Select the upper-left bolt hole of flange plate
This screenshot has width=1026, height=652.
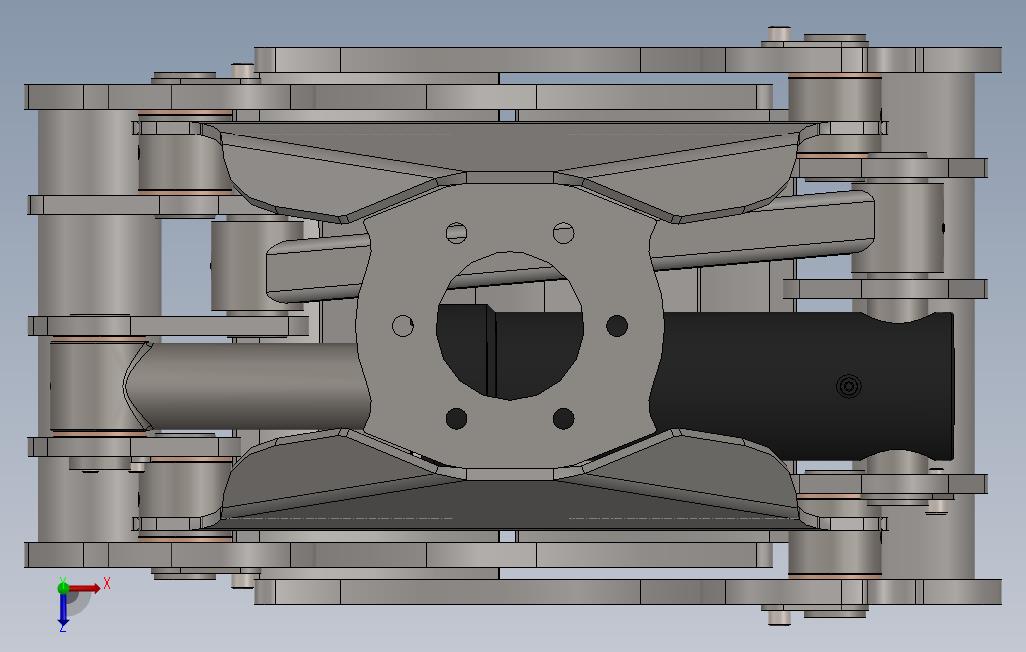pos(457,232)
